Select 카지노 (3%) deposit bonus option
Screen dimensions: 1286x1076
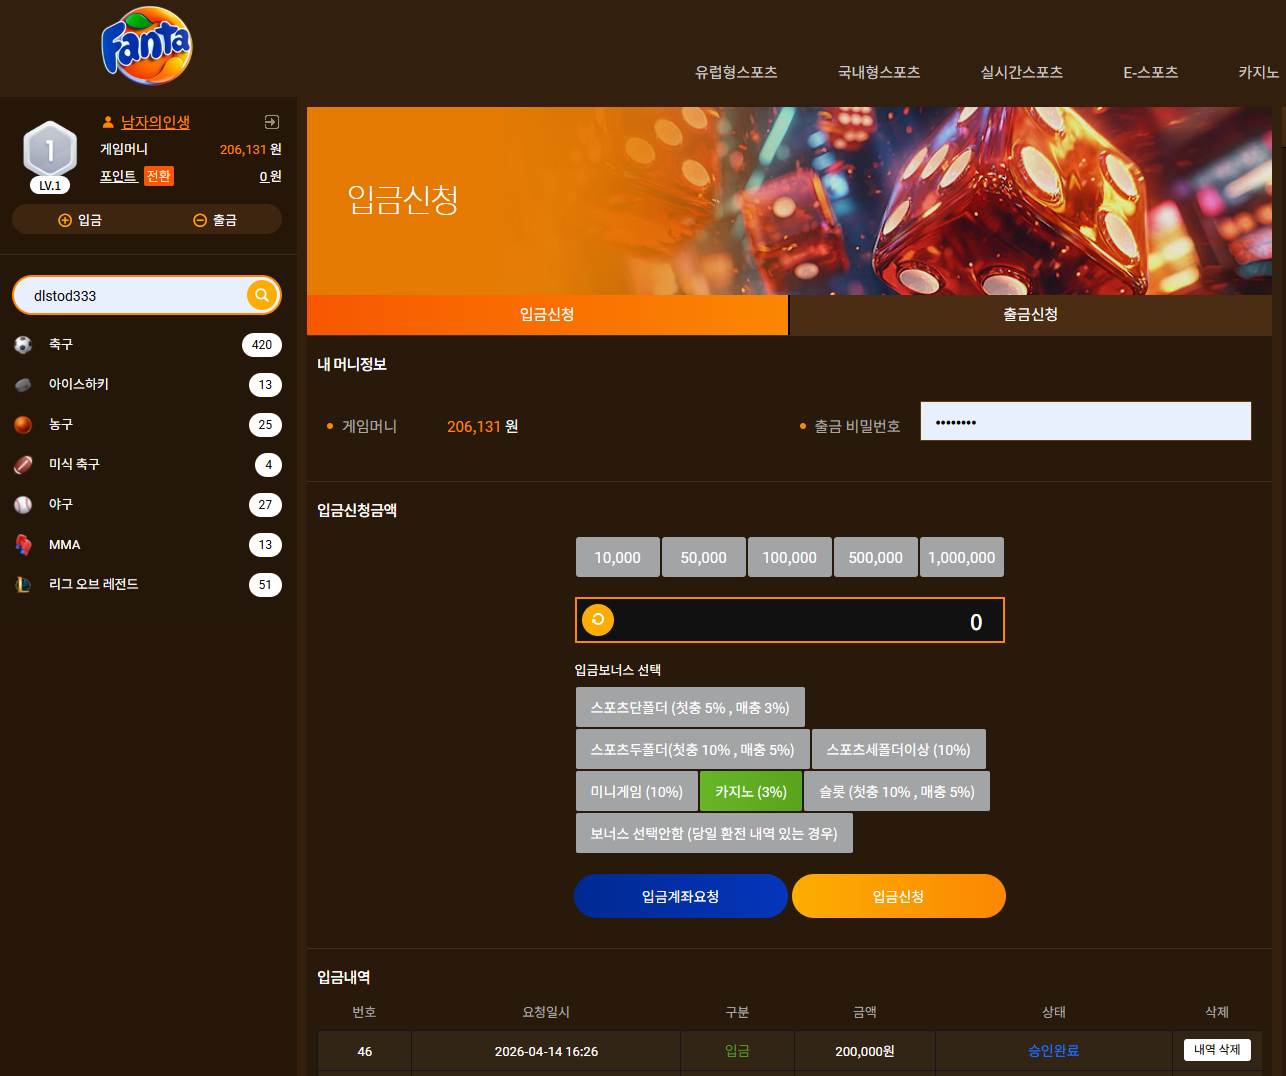point(751,791)
